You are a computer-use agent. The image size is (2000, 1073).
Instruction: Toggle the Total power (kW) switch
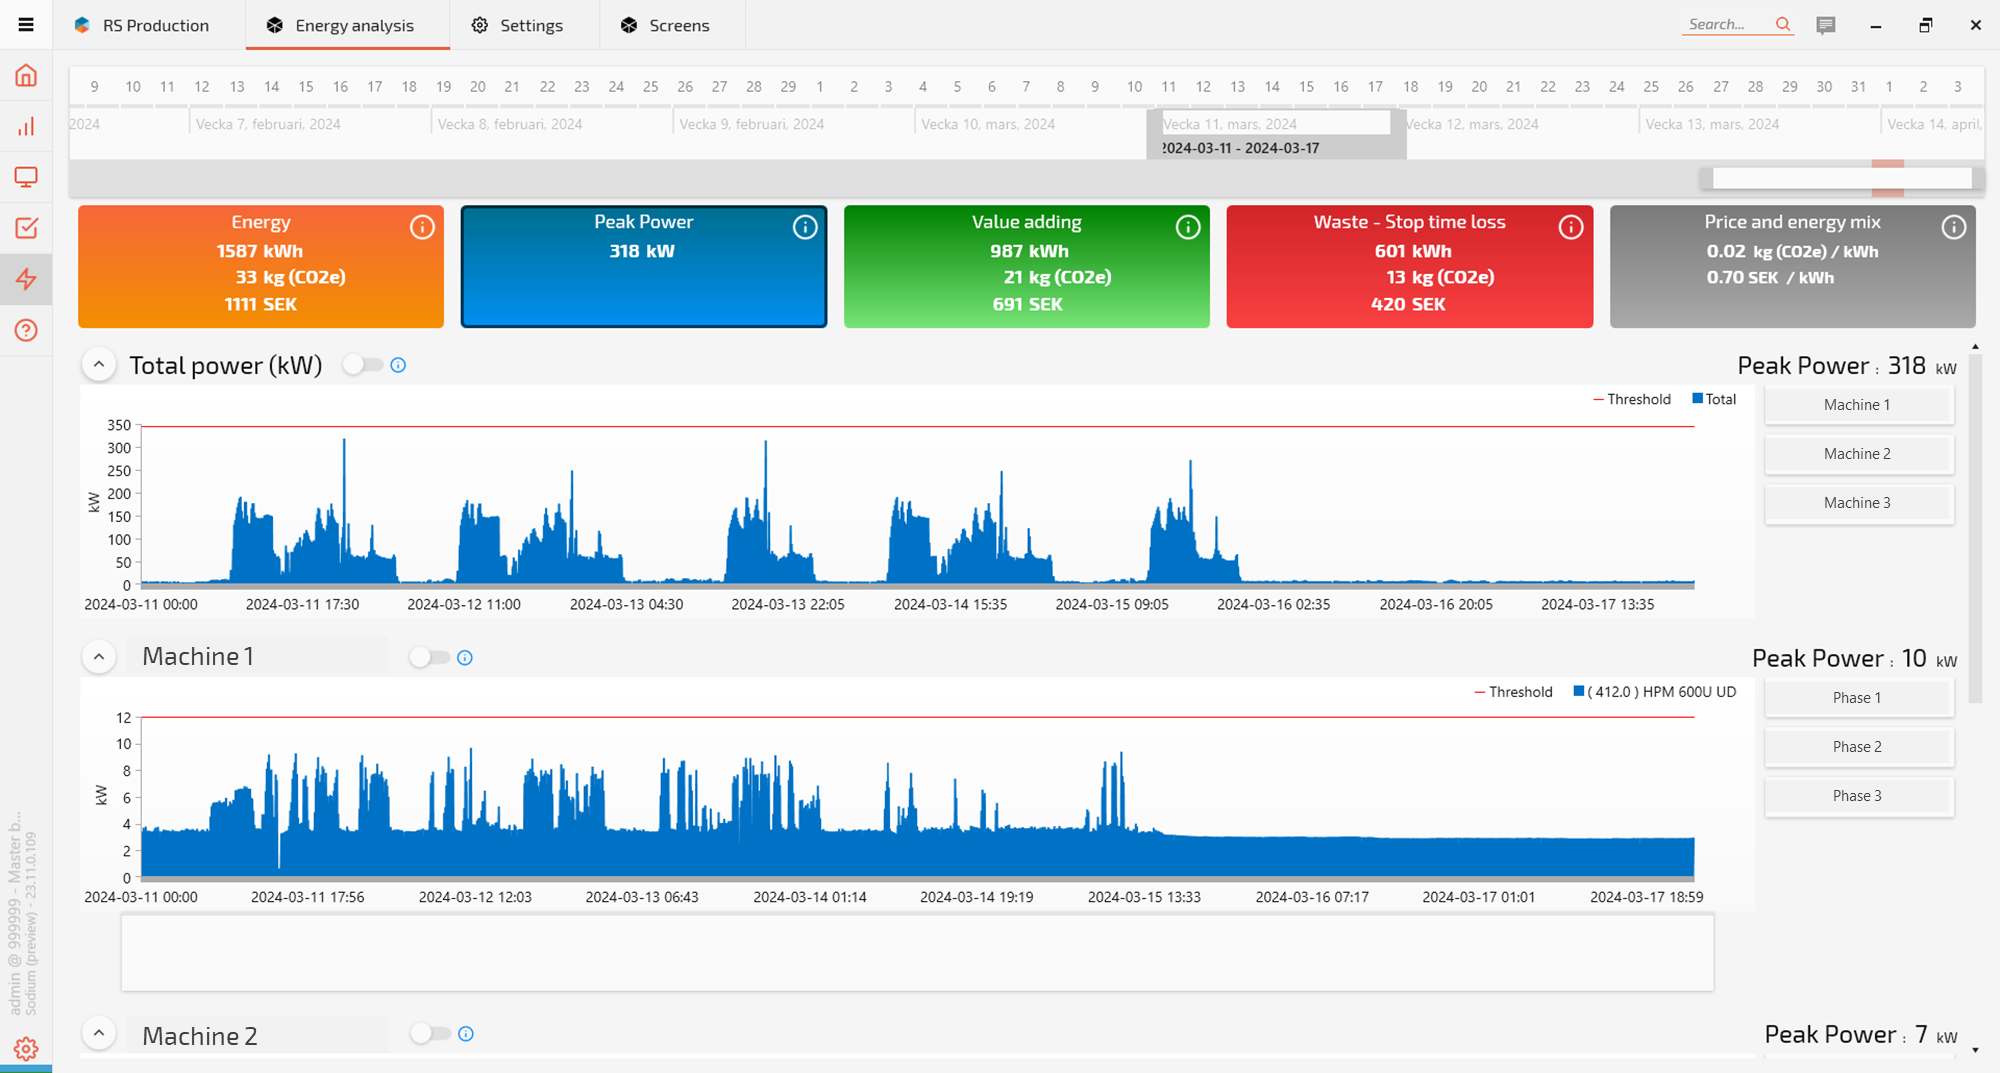[362, 365]
